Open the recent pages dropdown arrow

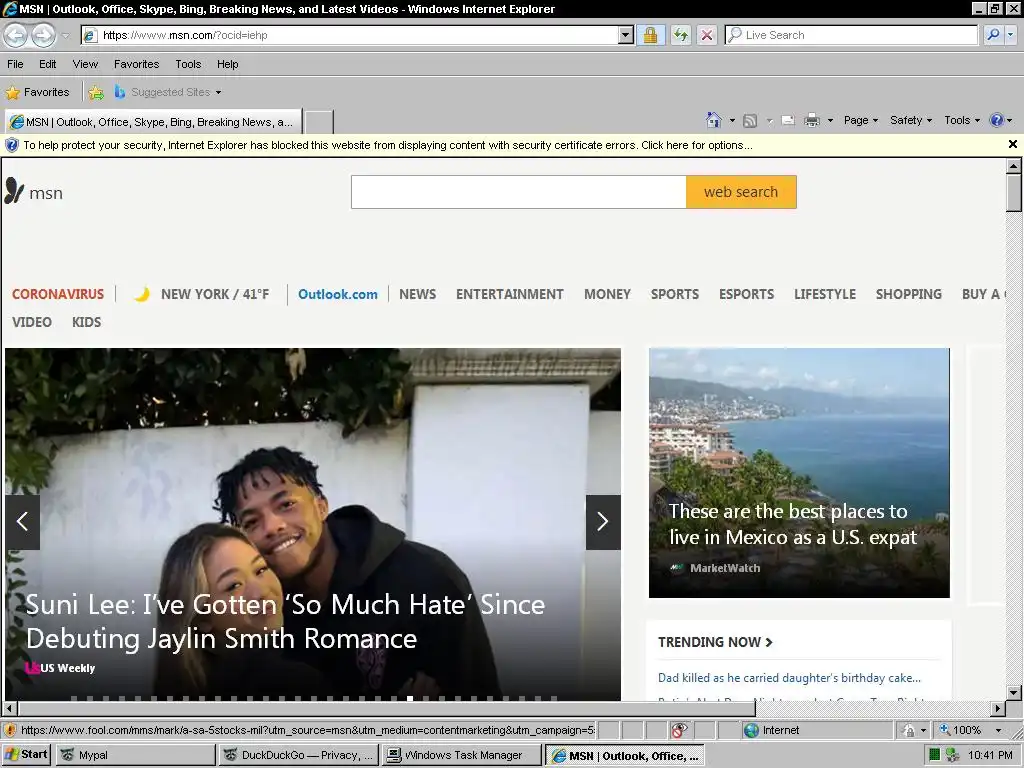[x=65, y=36]
